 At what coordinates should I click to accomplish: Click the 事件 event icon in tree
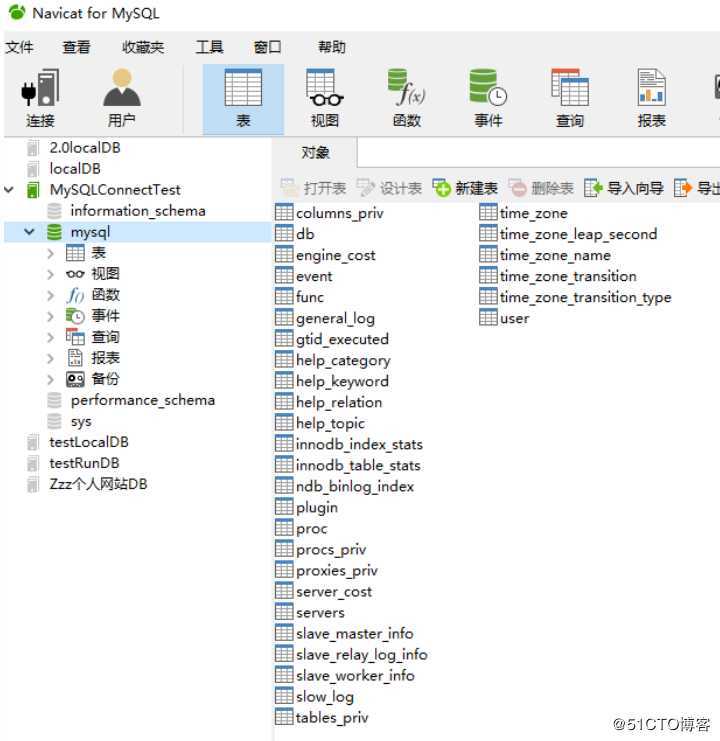75,316
